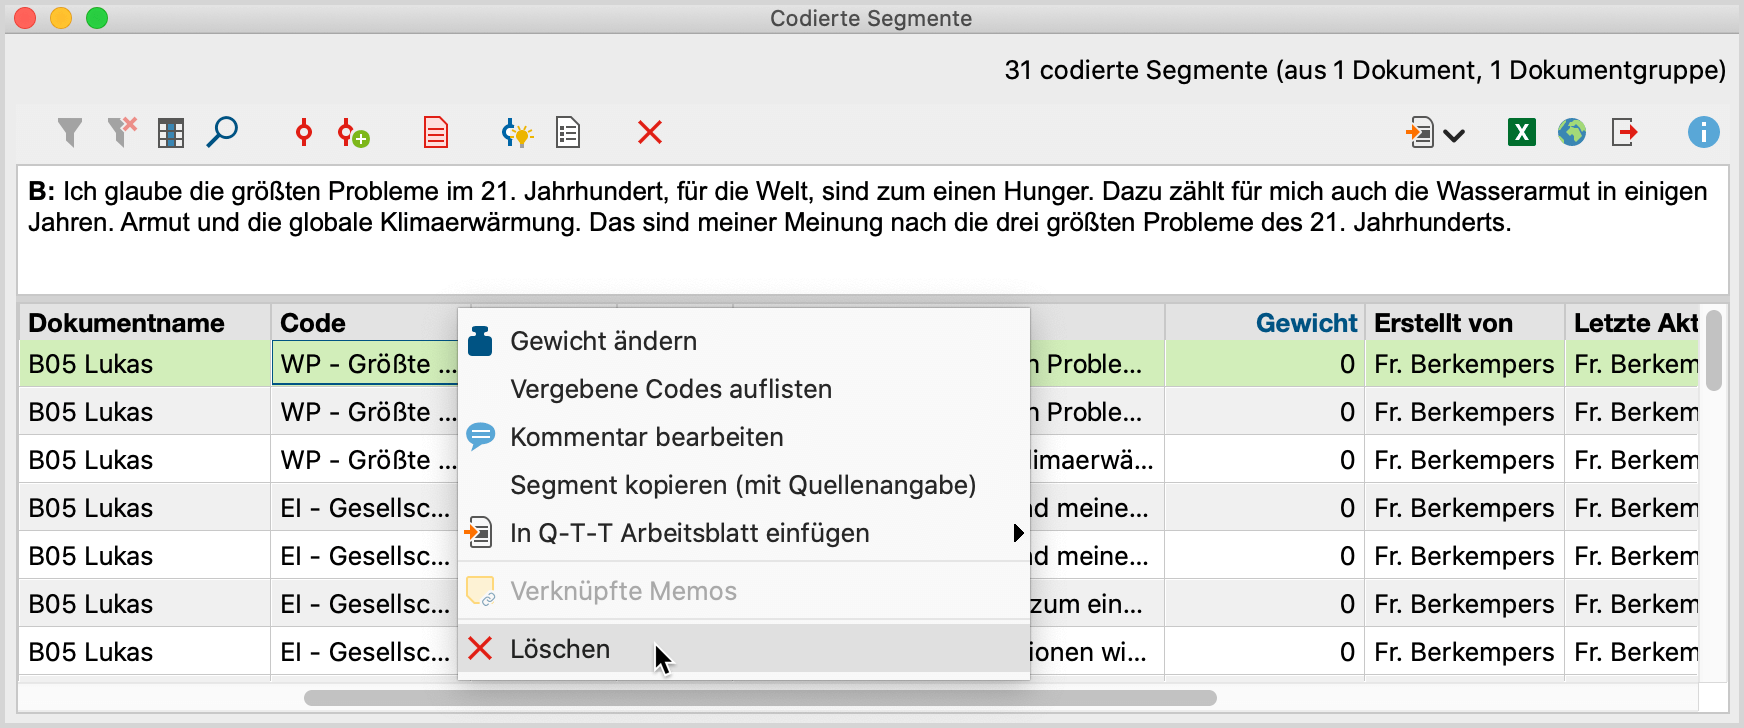
Task: Click the globe HTML export icon
Action: (x=1572, y=132)
